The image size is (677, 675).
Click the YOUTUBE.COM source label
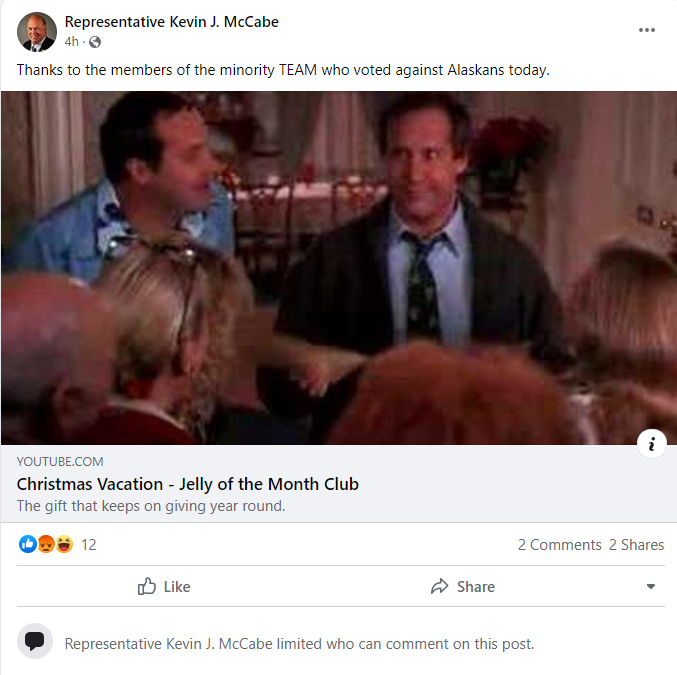60,462
